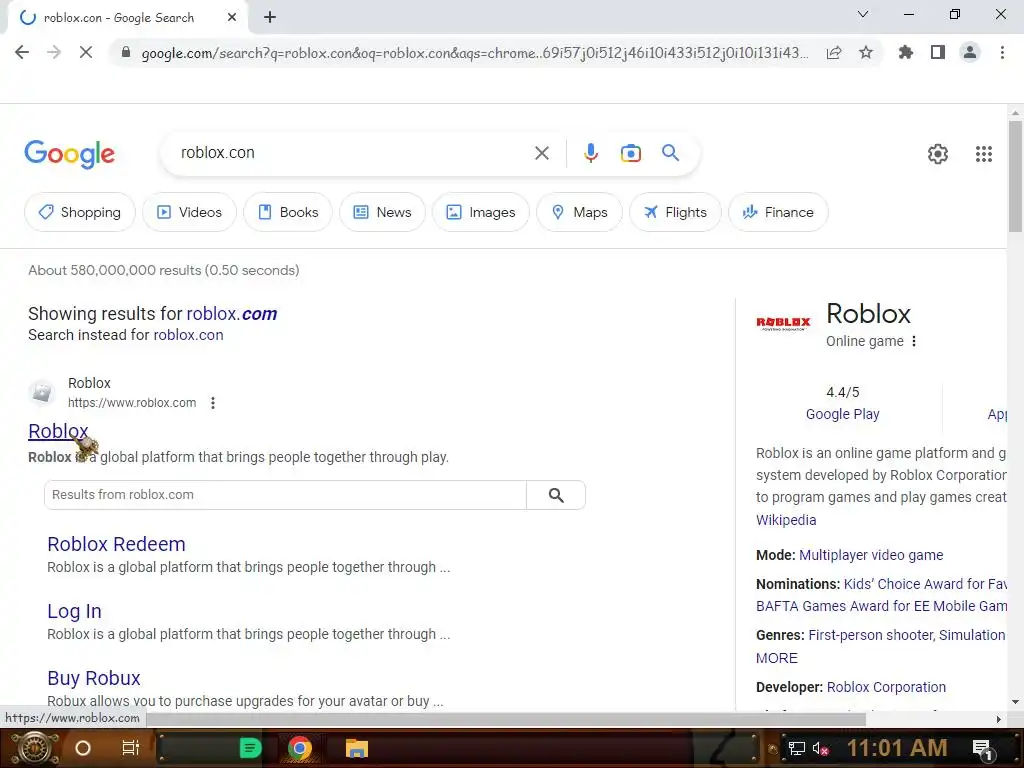Open more options for Roblox result
Image resolution: width=1024 pixels, height=768 pixels.
(212, 403)
